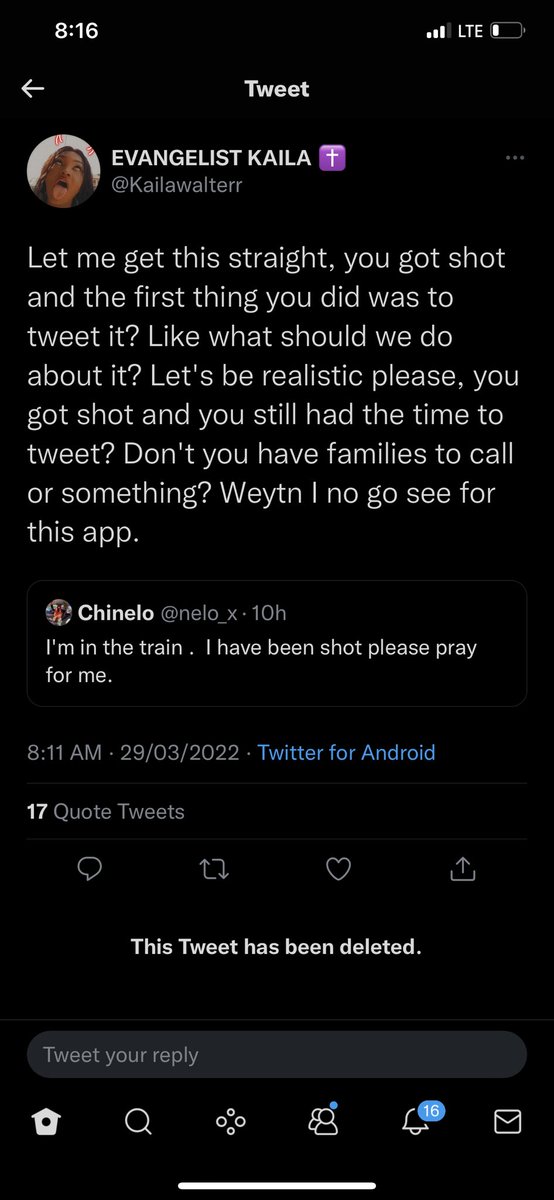Open the Communities people icon
This screenshot has width=554, height=1200.
pos(323,1122)
